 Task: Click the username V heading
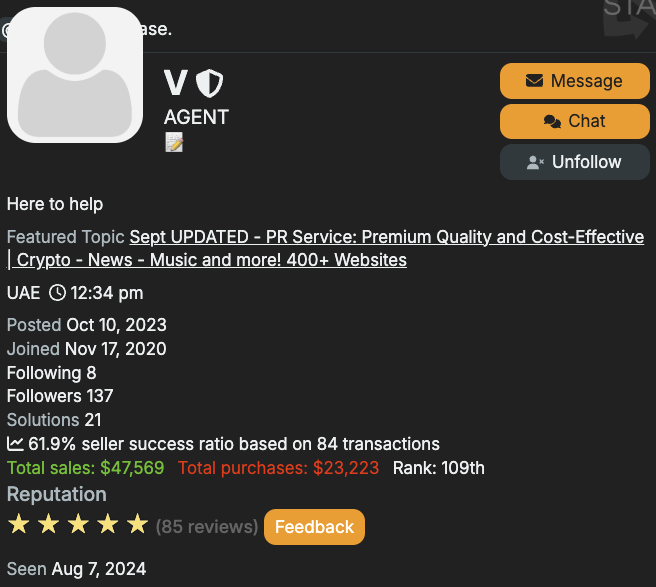click(x=175, y=82)
